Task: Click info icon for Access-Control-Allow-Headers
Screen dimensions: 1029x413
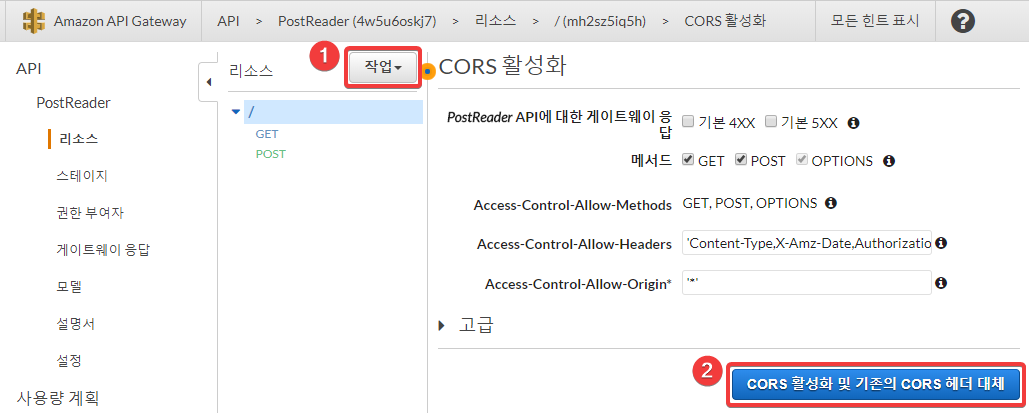Action: [940, 243]
